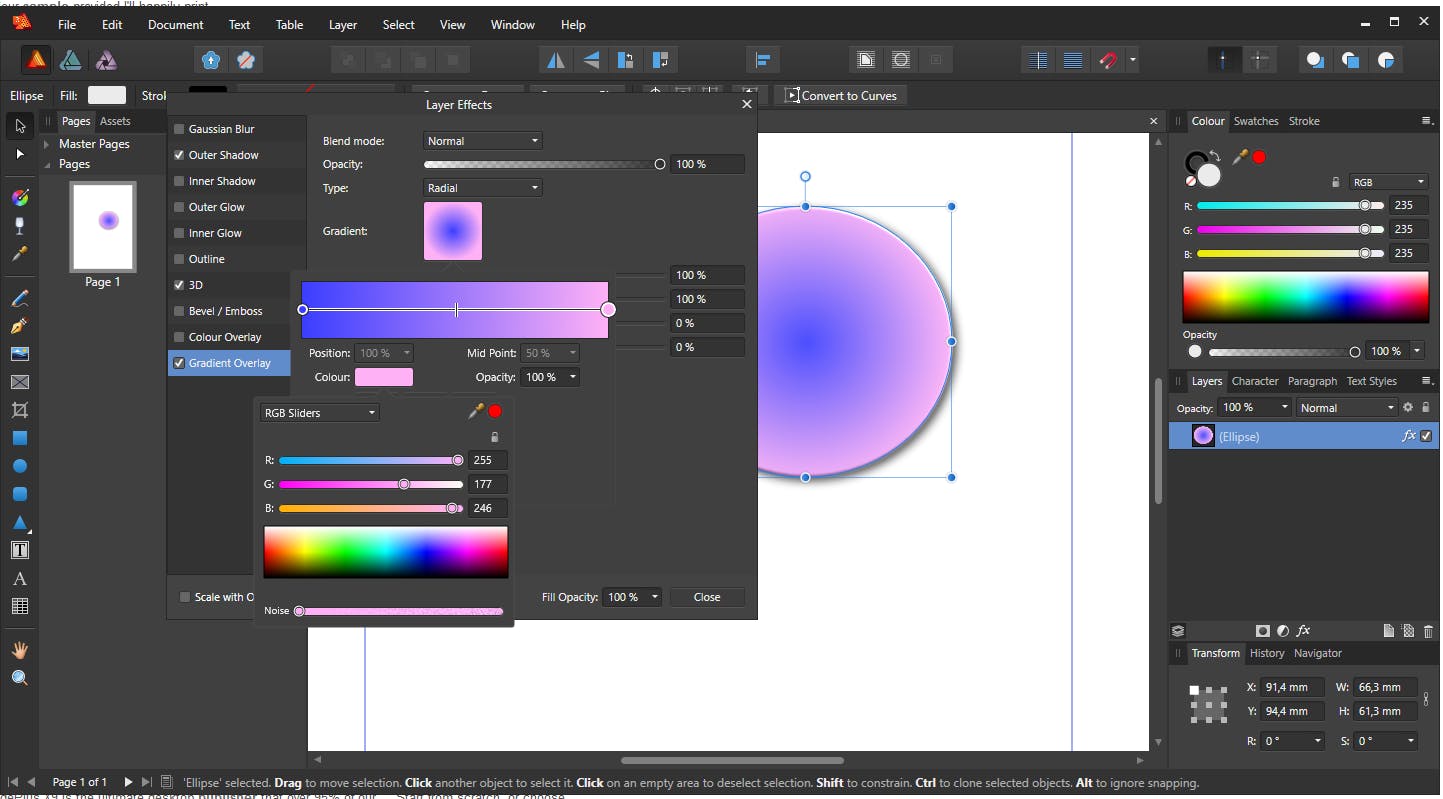The width and height of the screenshot is (1443, 799).
Task: Enable the Outer Glow effect
Action: pos(179,207)
